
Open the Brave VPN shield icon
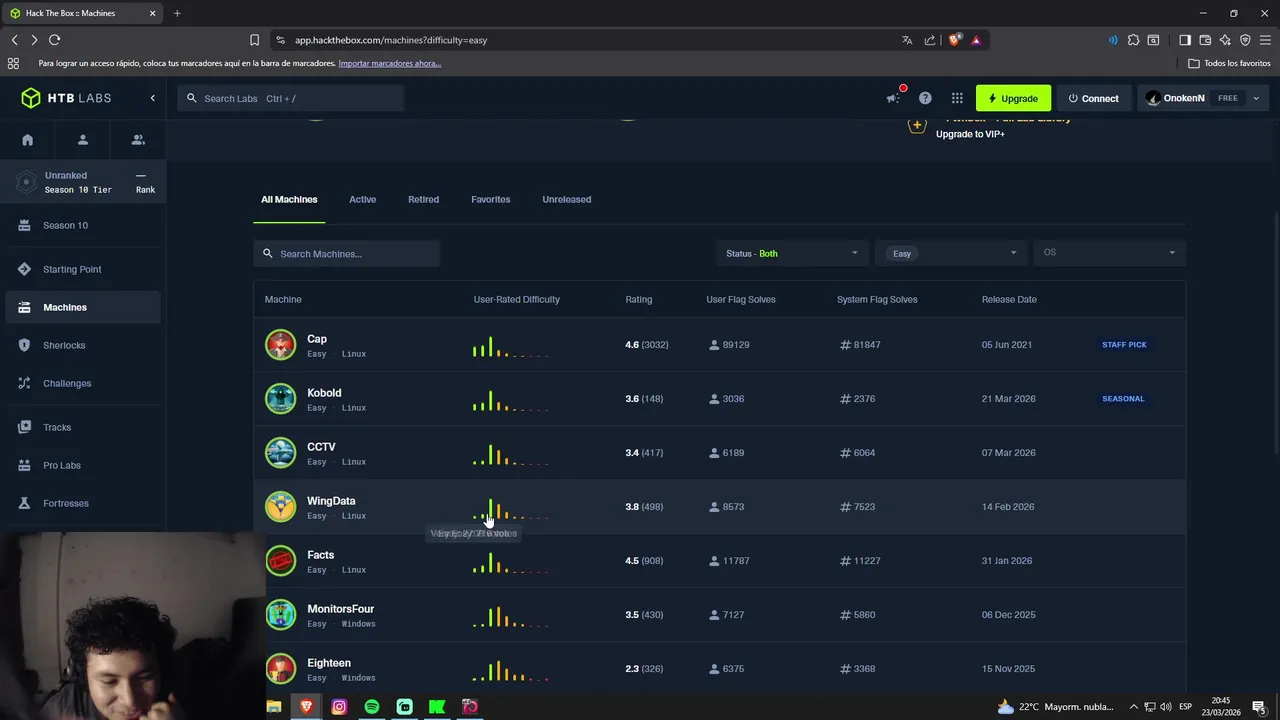(1245, 40)
